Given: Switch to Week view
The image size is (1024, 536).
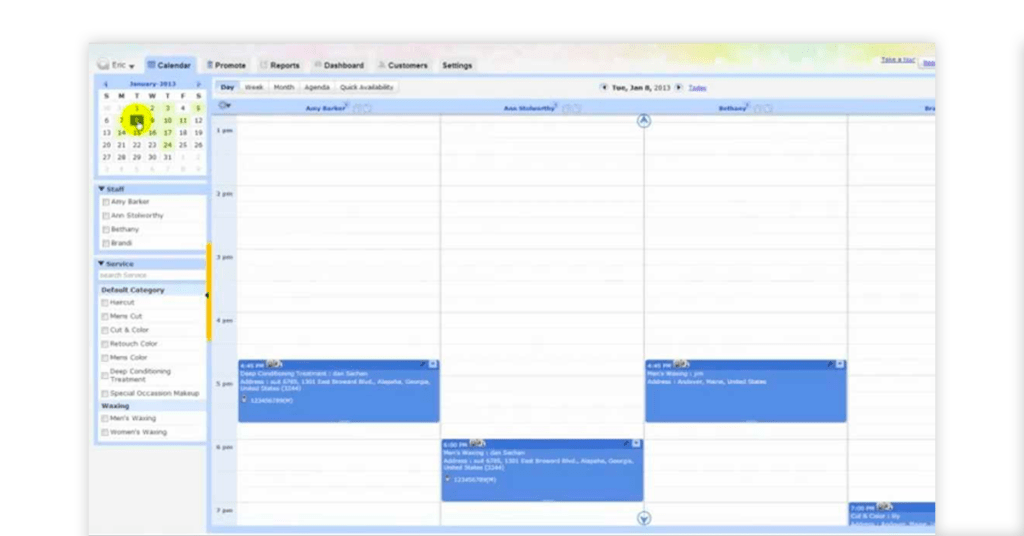Looking at the screenshot, I should tap(254, 87).
